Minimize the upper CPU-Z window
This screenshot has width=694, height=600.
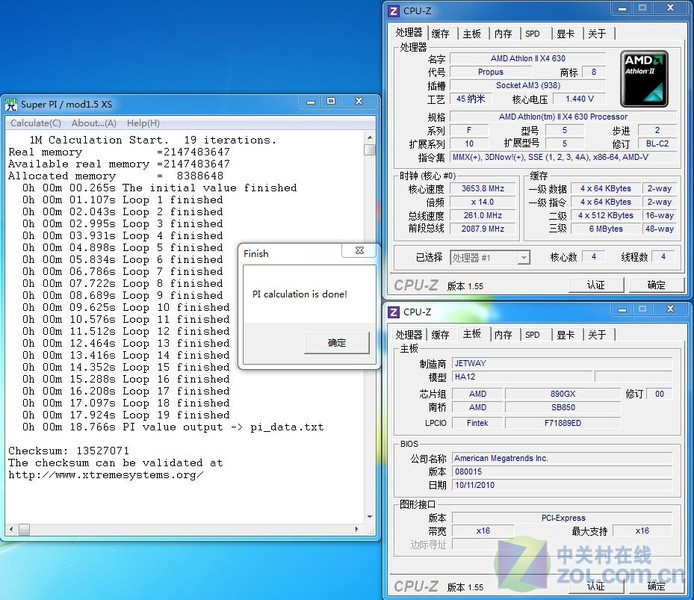(x=622, y=8)
